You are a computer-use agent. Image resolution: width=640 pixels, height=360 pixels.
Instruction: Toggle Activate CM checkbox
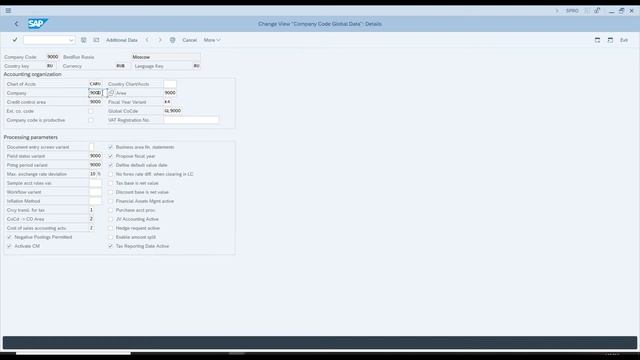coord(9,246)
